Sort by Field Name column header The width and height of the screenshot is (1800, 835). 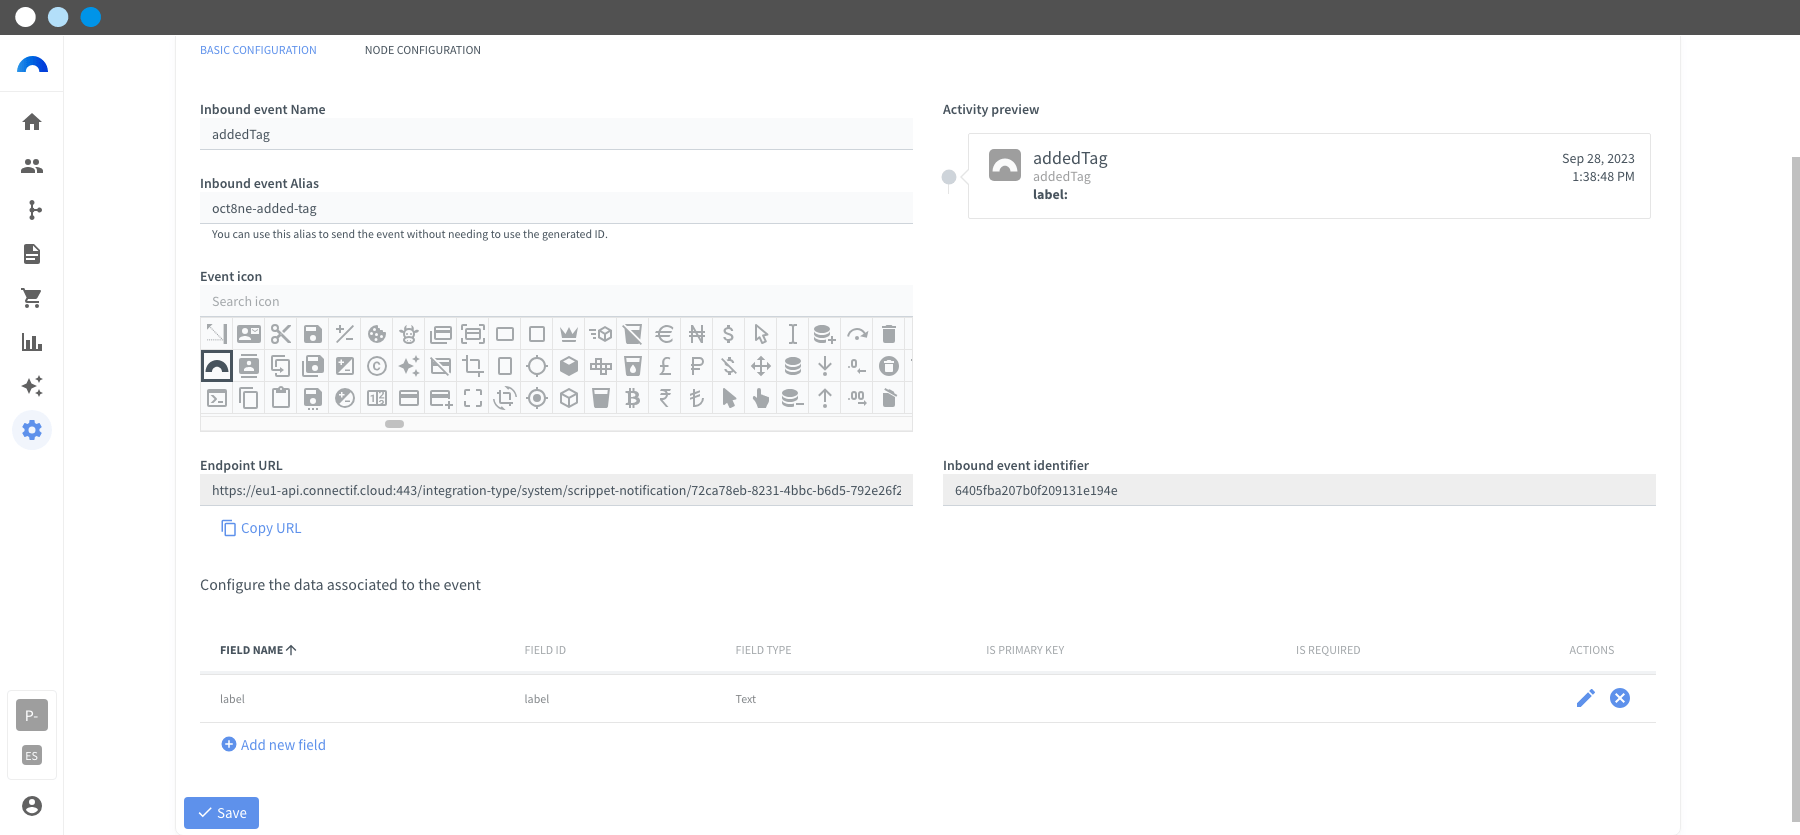[258, 650]
